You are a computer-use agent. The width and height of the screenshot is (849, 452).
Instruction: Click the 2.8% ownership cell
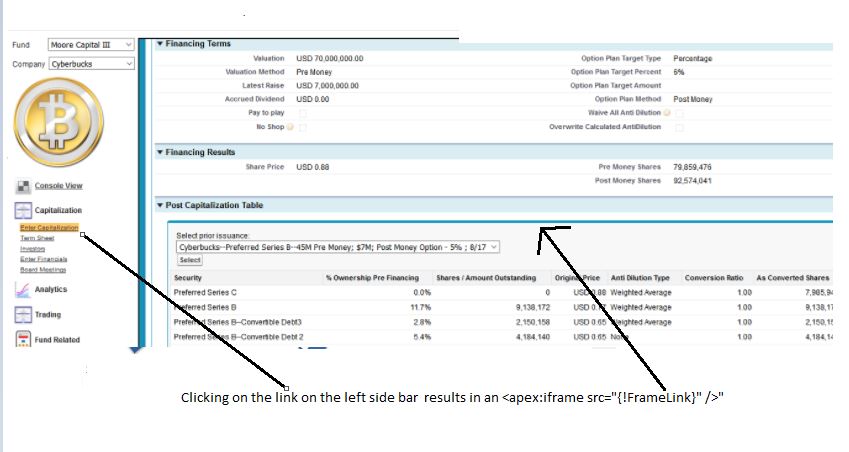423,322
